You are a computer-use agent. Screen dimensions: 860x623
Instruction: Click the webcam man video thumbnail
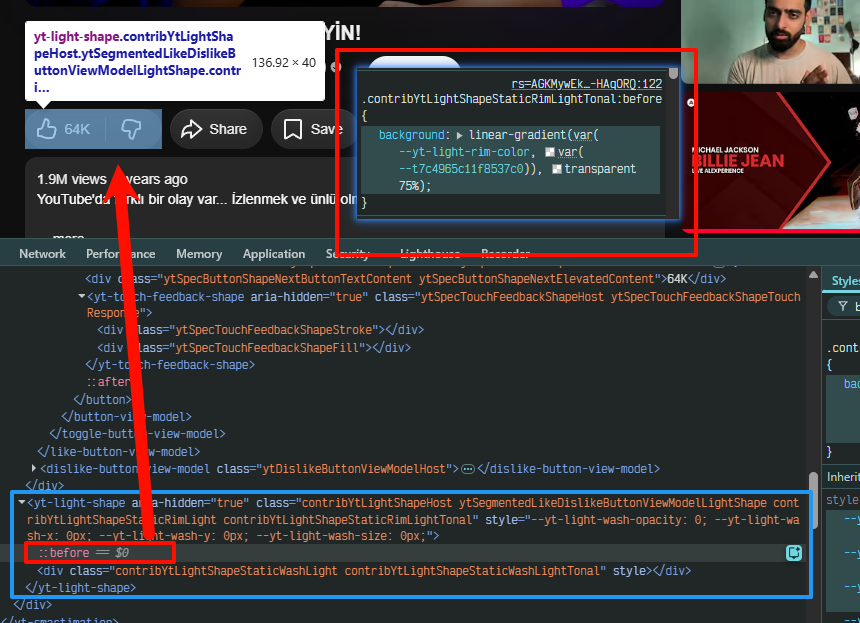tap(771, 42)
